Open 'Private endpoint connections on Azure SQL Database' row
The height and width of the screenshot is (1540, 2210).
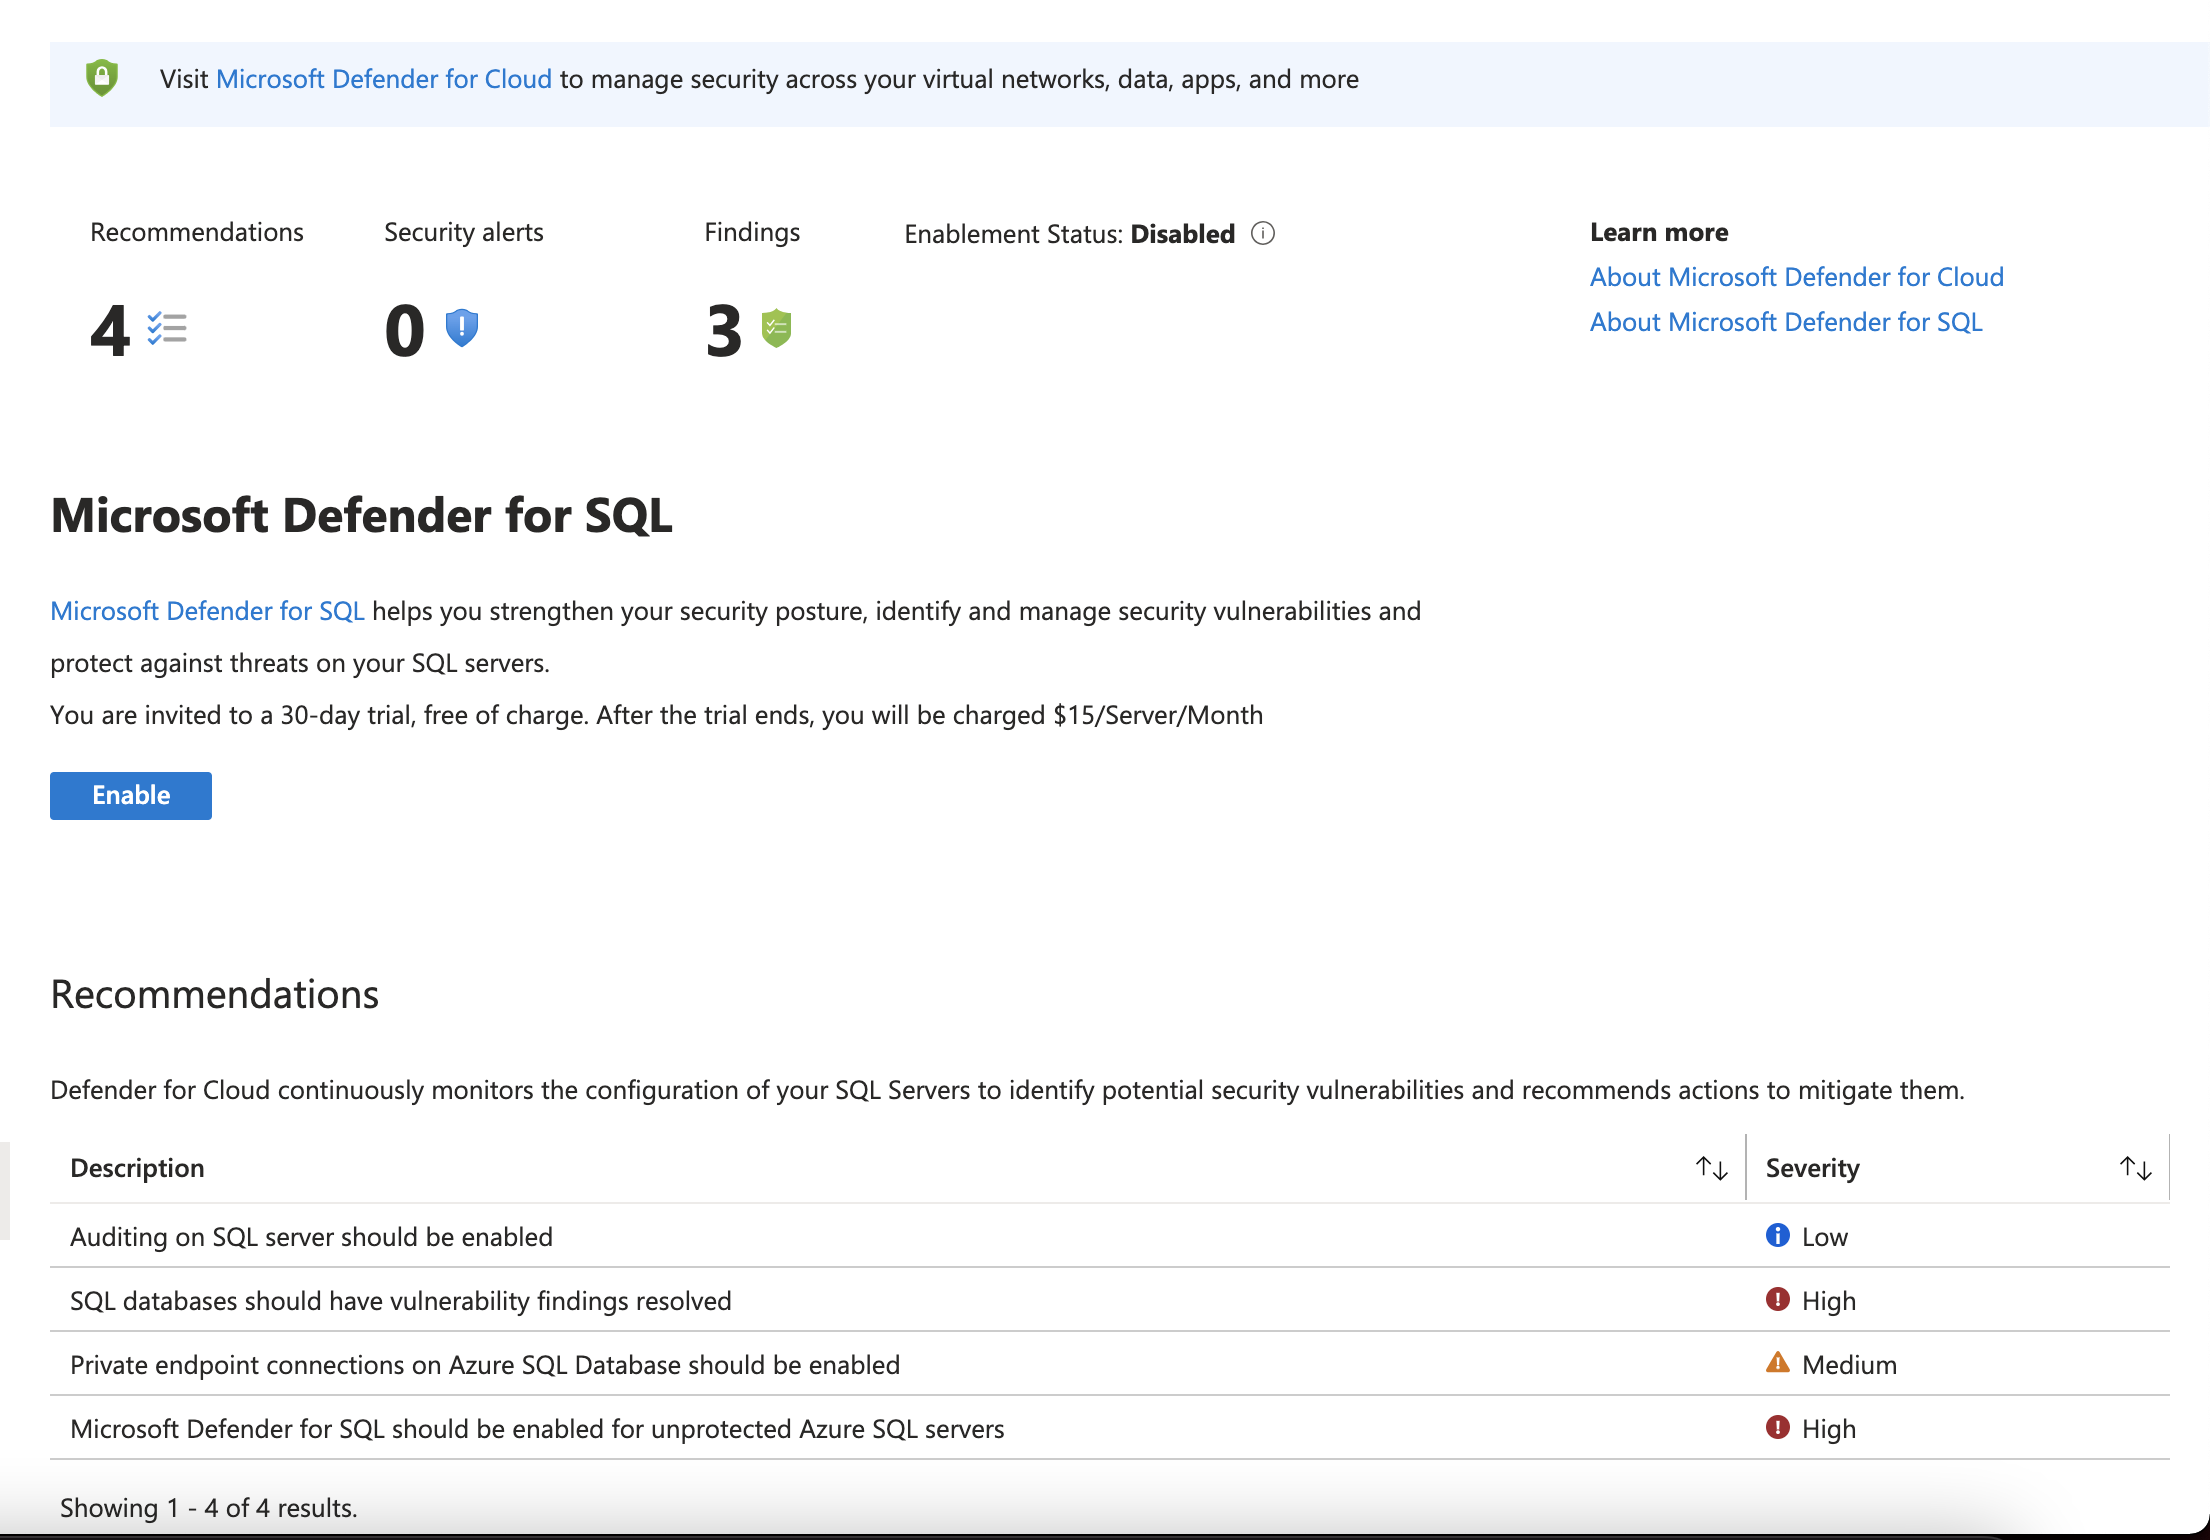click(x=1110, y=1364)
